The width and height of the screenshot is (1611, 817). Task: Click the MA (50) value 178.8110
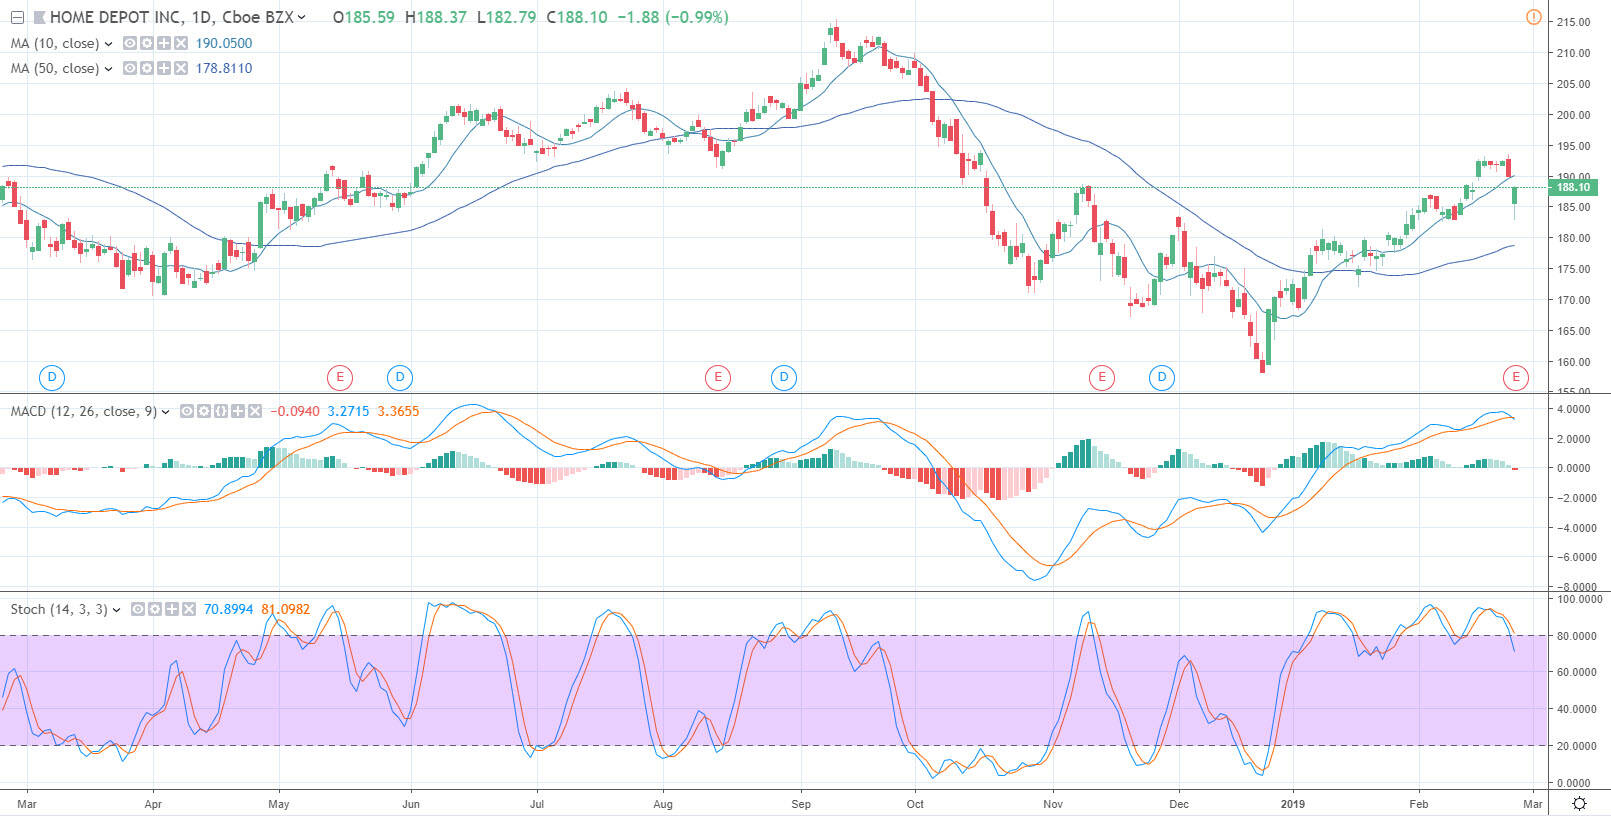(224, 68)
